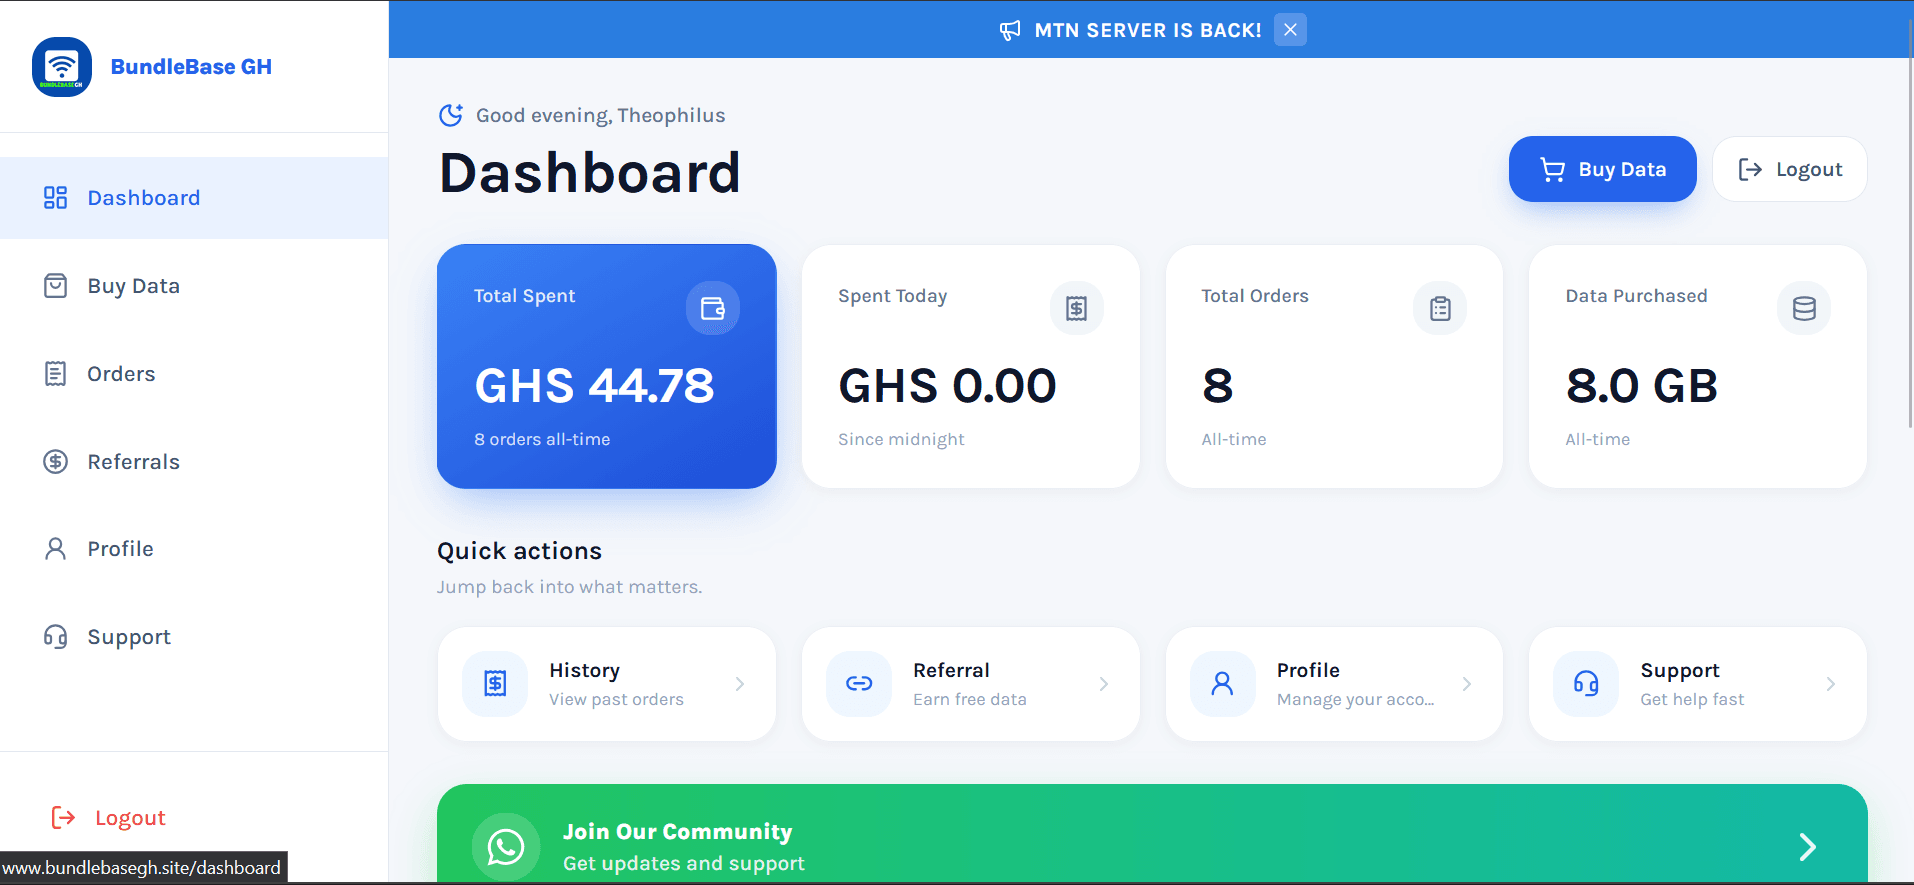
Task: Click the GHS 0.00 spent today value
Action: tap(947, 386)
